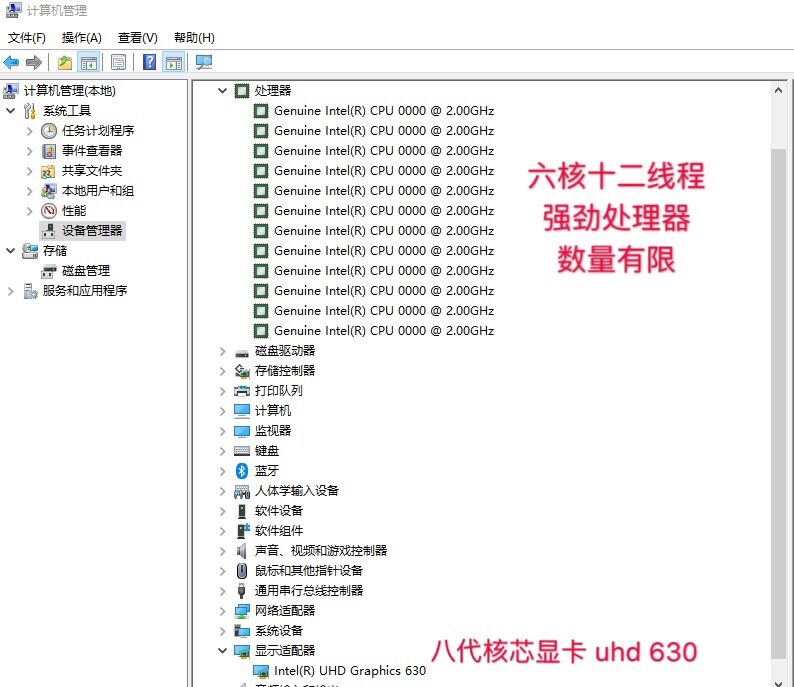The width and height of the screenshot is (794, 687).
Task: Expand the 性能 node
Action: [x=29, y=211]
